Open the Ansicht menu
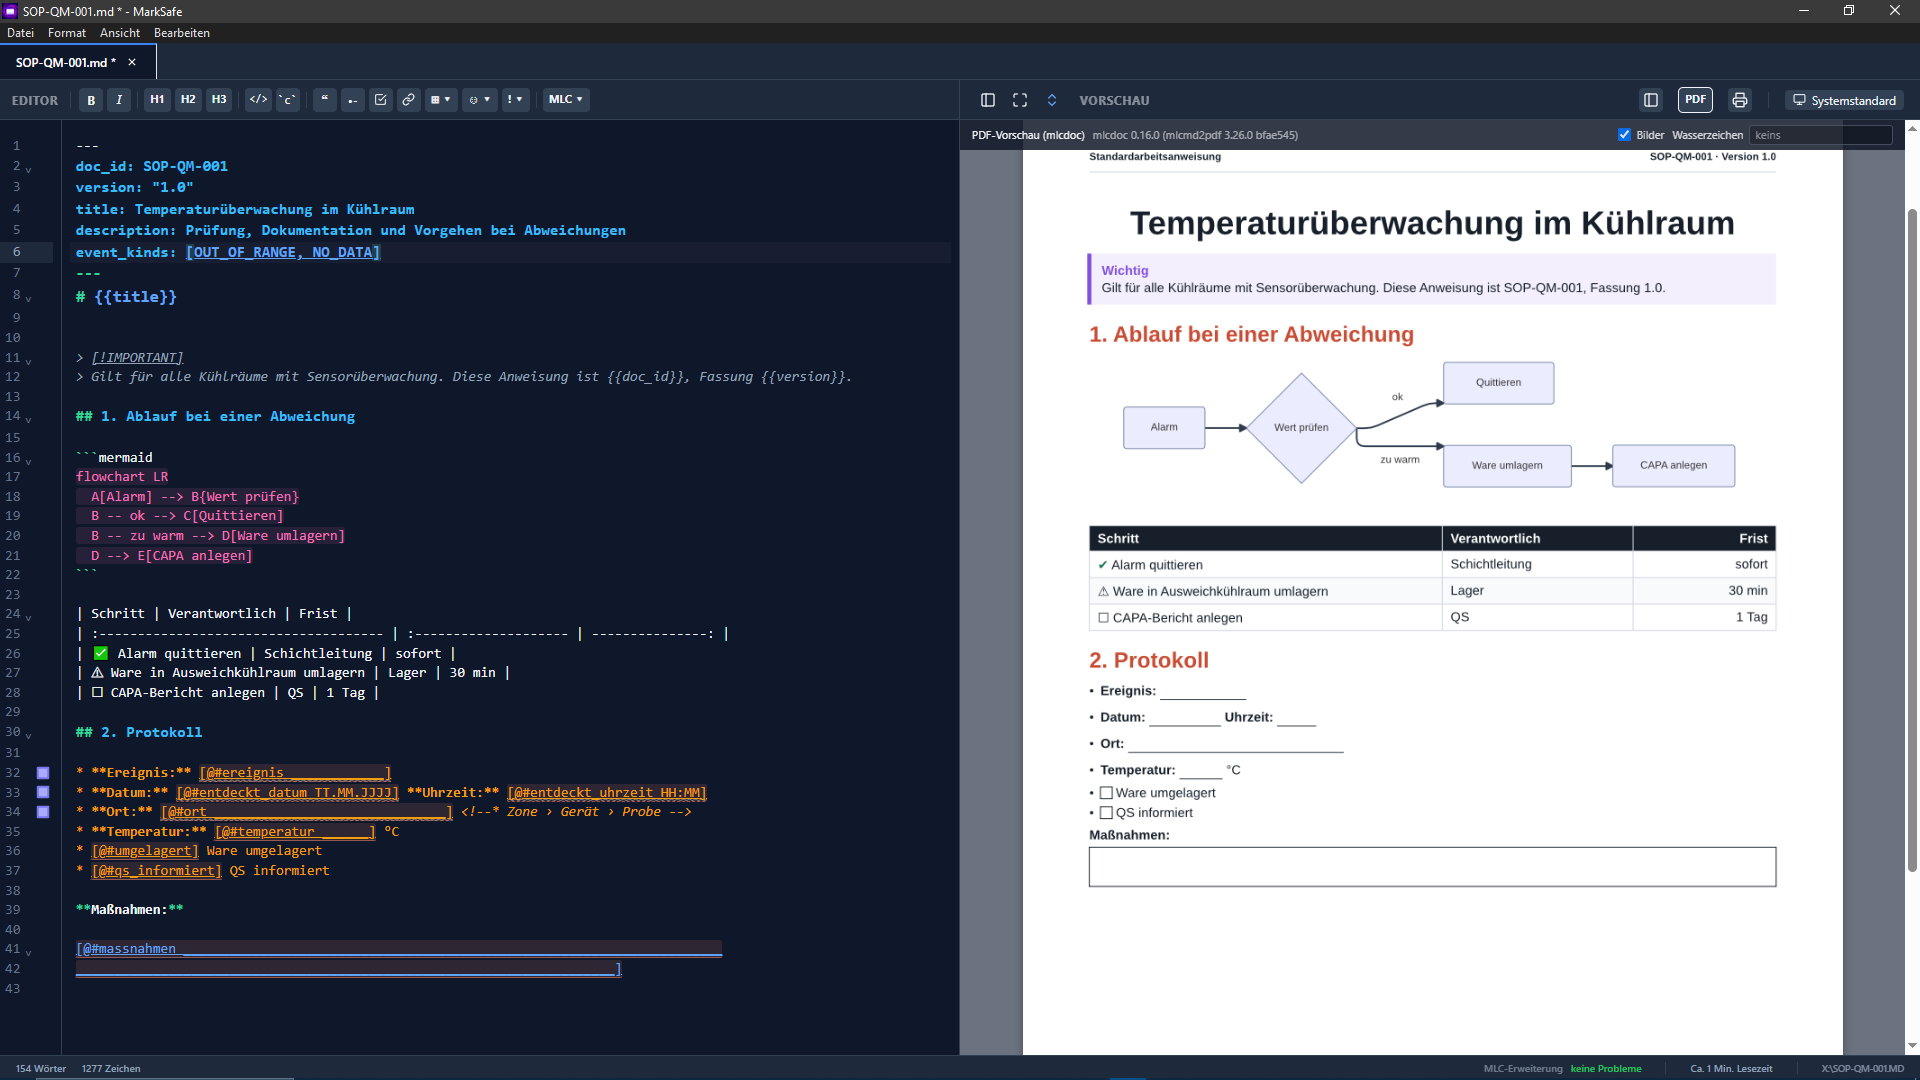Image resolution: width=1920 pixels, height=1080 pixels. tap(120, 33)
